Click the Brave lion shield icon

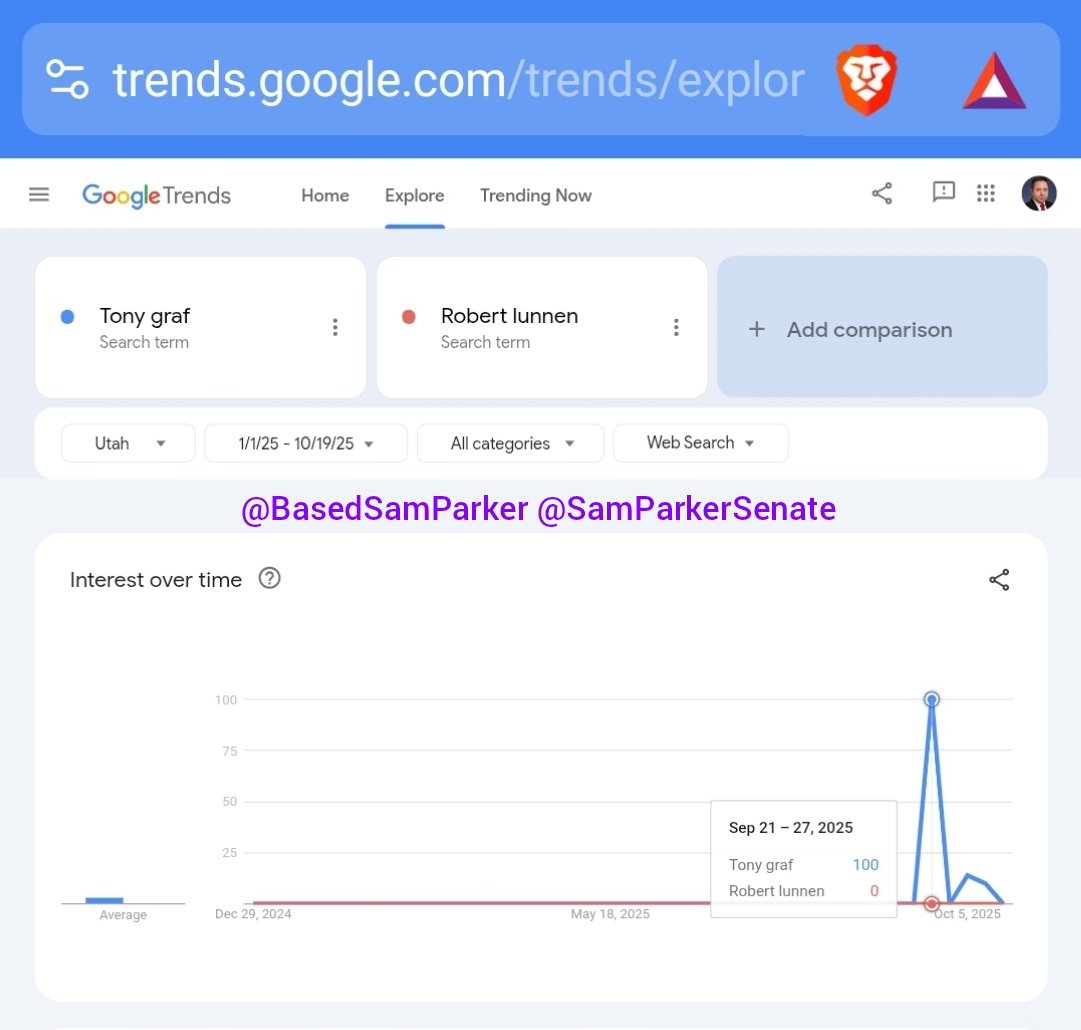(x=867, y=80)
